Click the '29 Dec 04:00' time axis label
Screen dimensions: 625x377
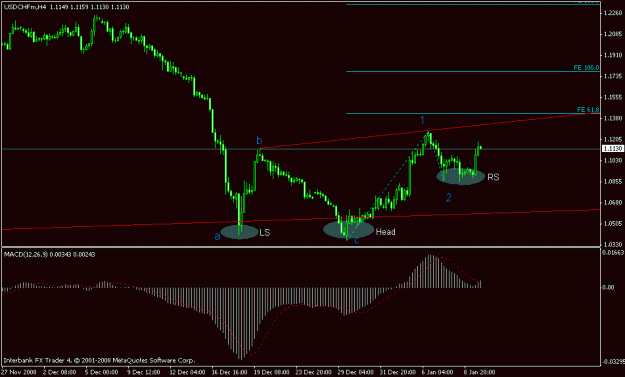pos(356,372)
